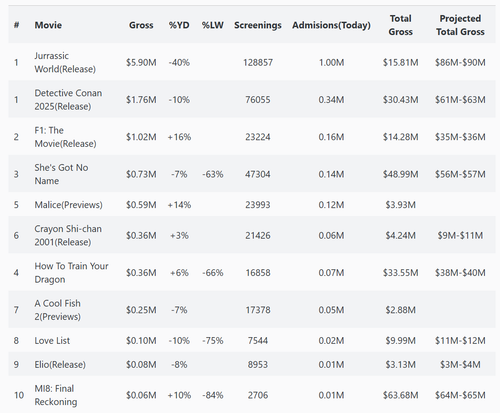The width and height of the screenshot is (500, 413).
Task: Click the Screenings column header
Action: (258, 25)
